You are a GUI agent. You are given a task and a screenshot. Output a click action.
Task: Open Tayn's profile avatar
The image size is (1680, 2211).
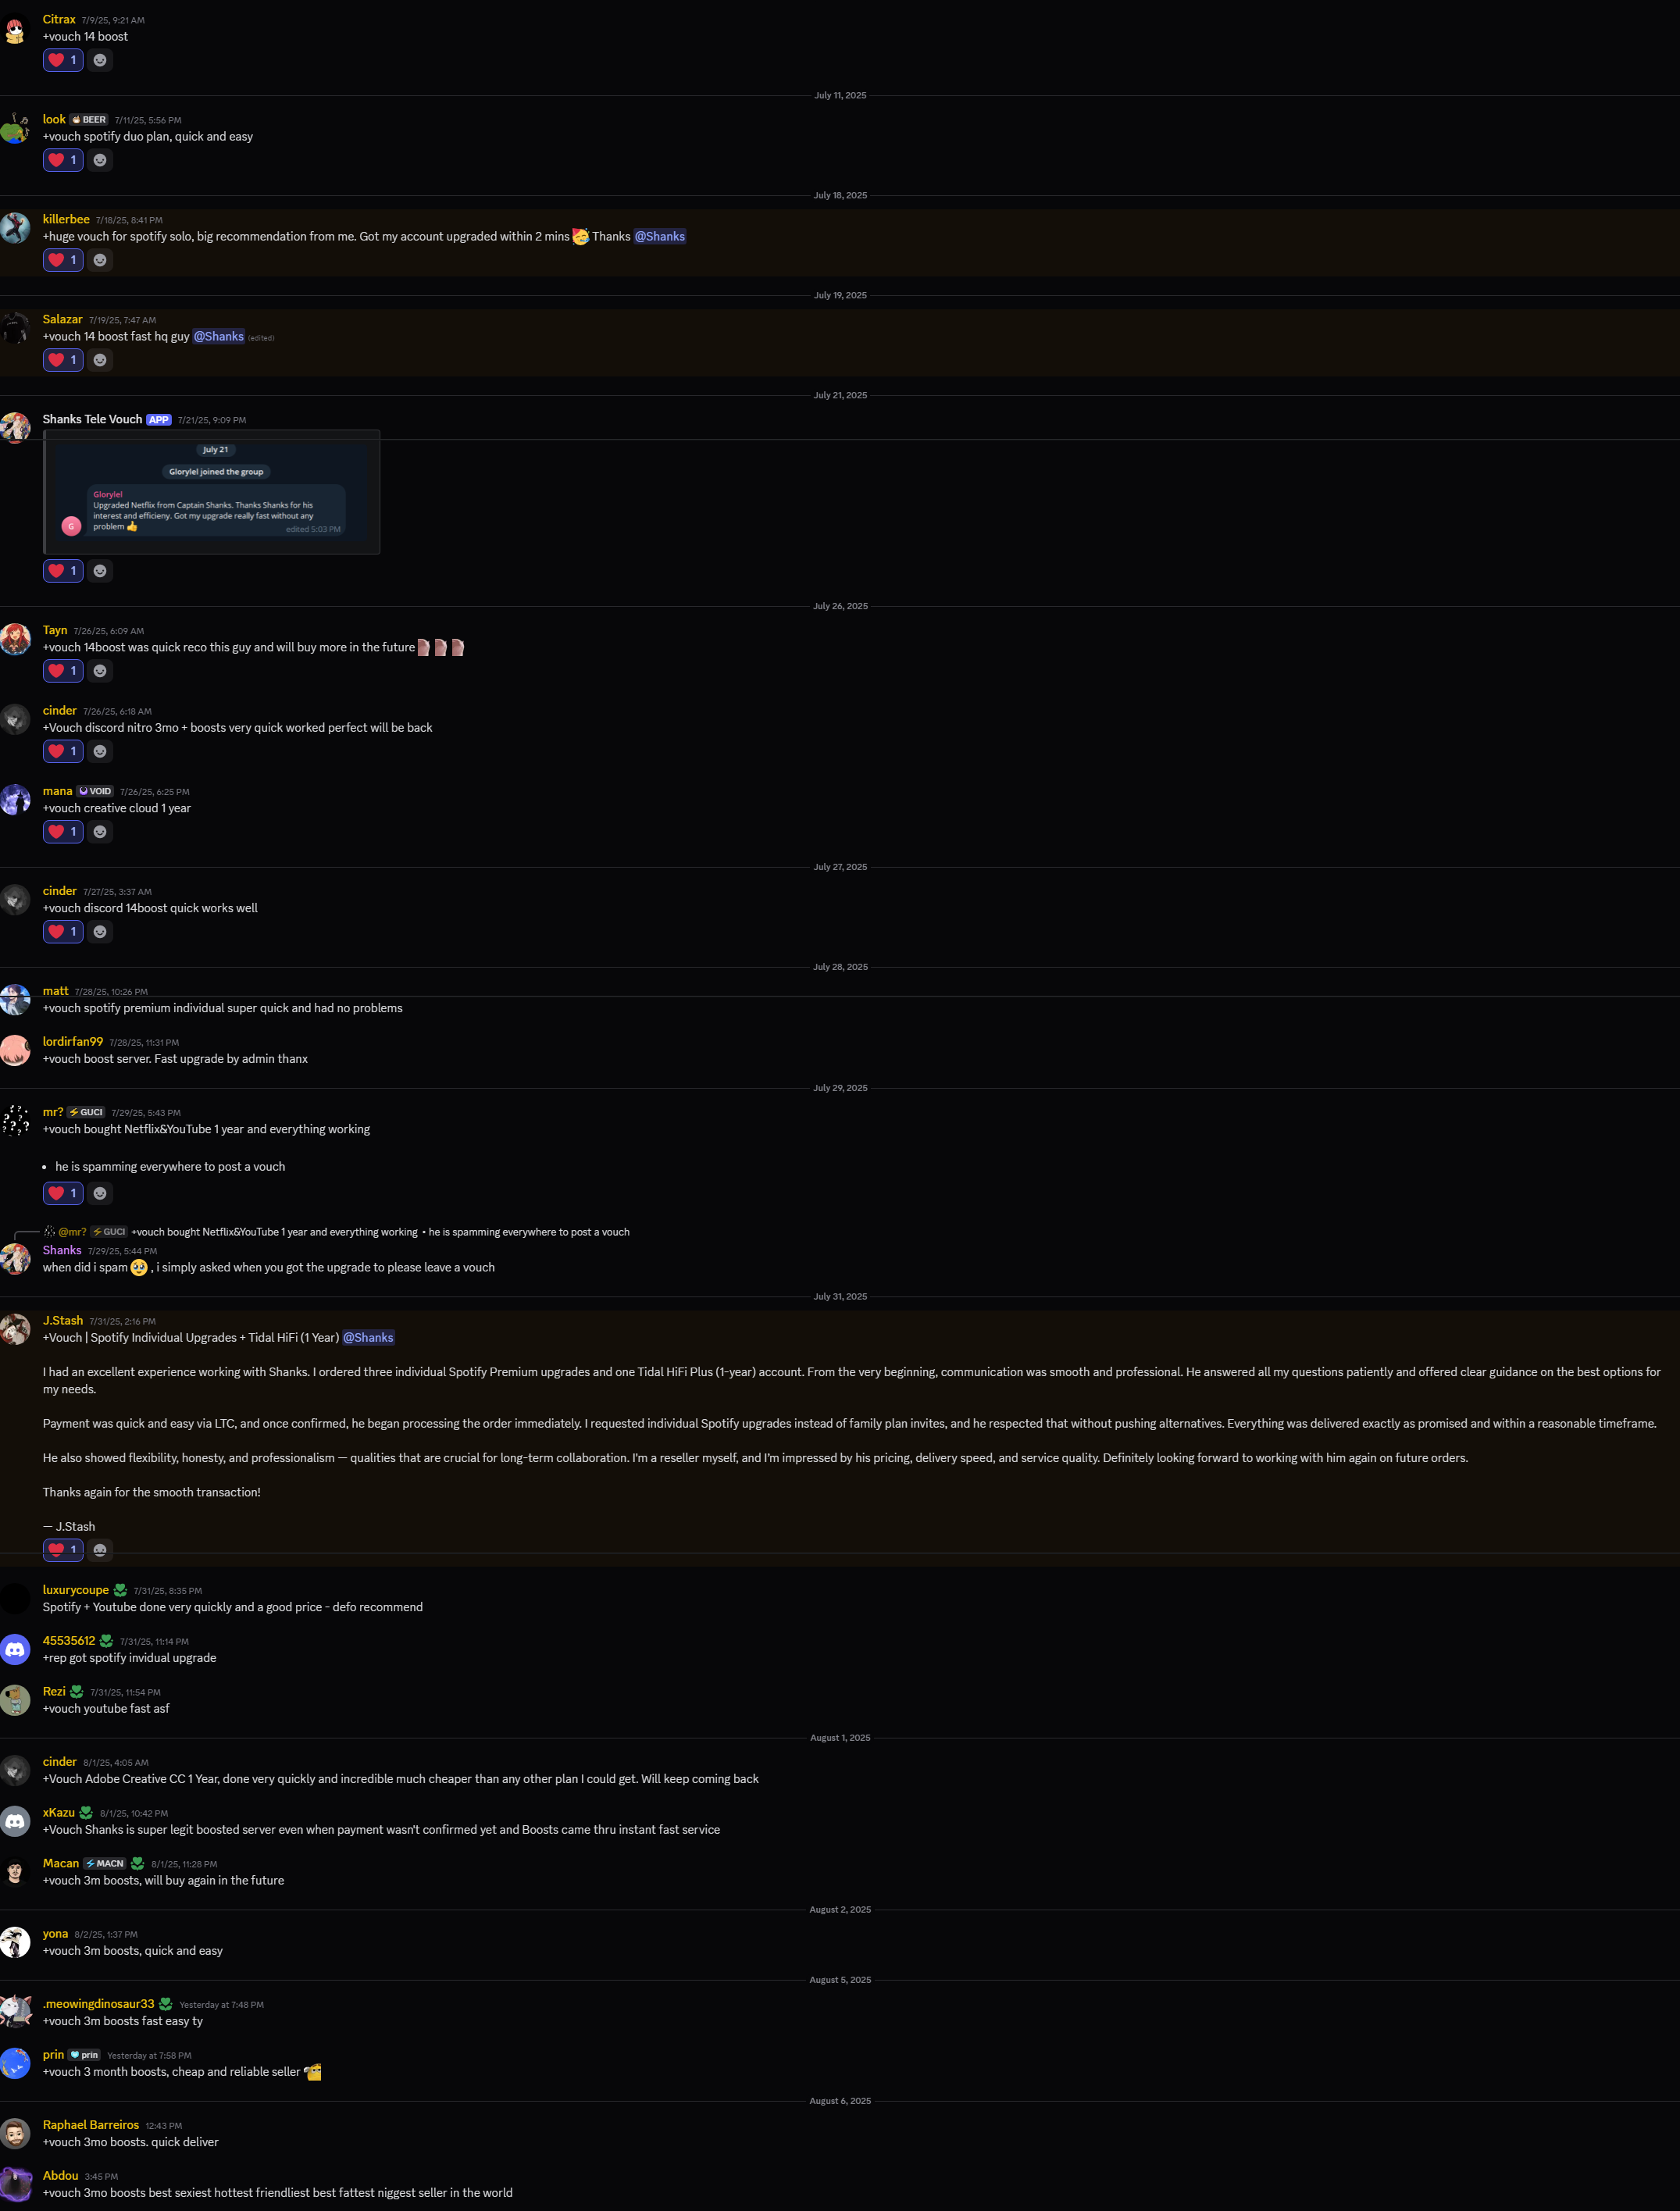(15, 639)
